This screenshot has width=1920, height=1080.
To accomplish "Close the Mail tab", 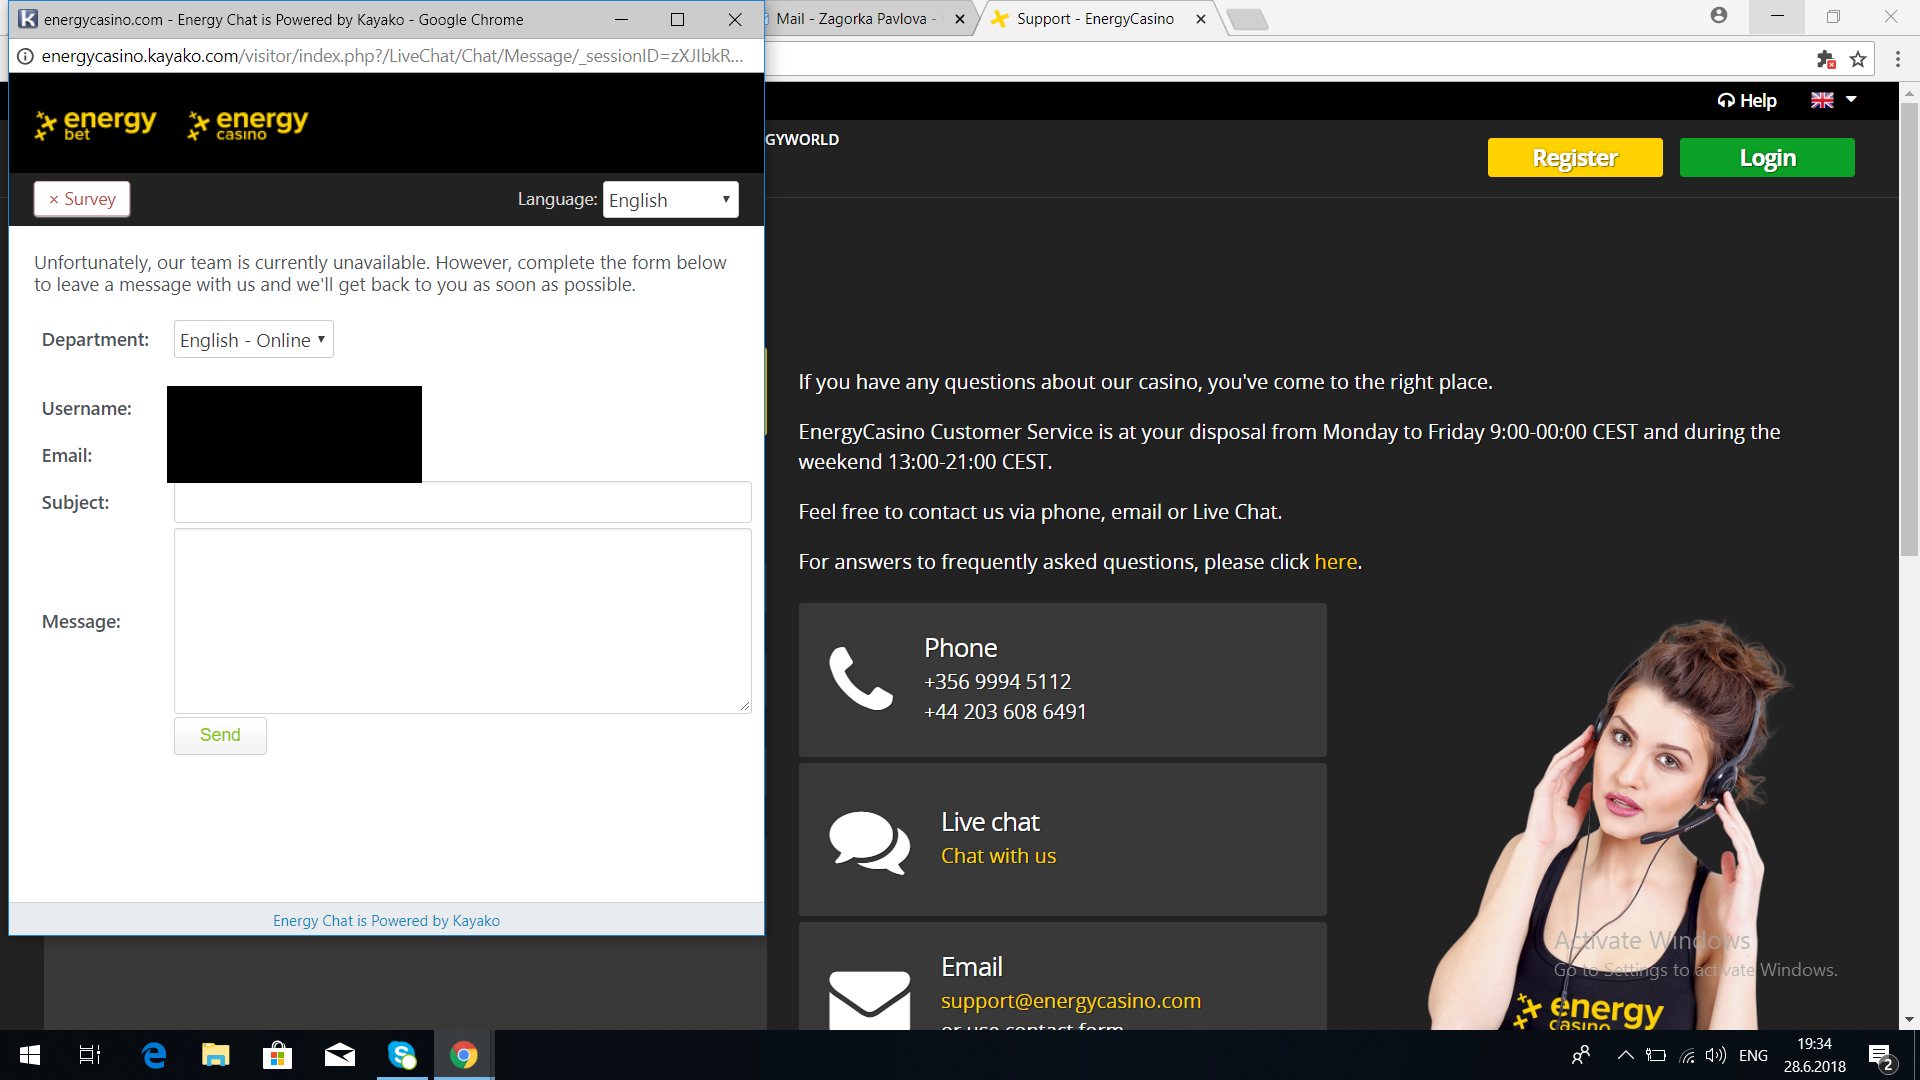I will (x=960, y=19).
